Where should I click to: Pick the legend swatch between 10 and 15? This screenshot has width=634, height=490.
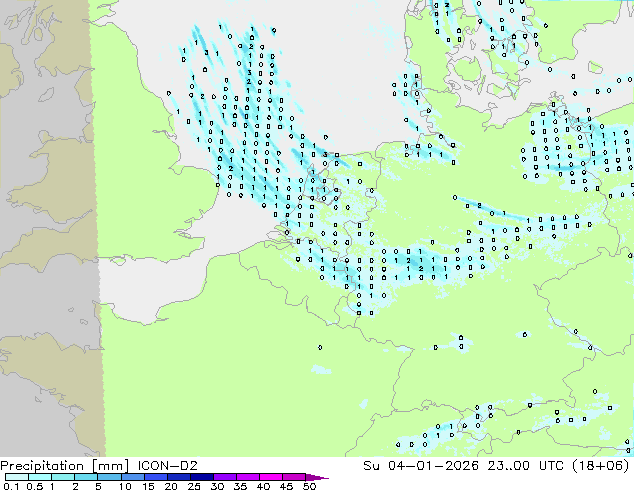coord(132,477)
